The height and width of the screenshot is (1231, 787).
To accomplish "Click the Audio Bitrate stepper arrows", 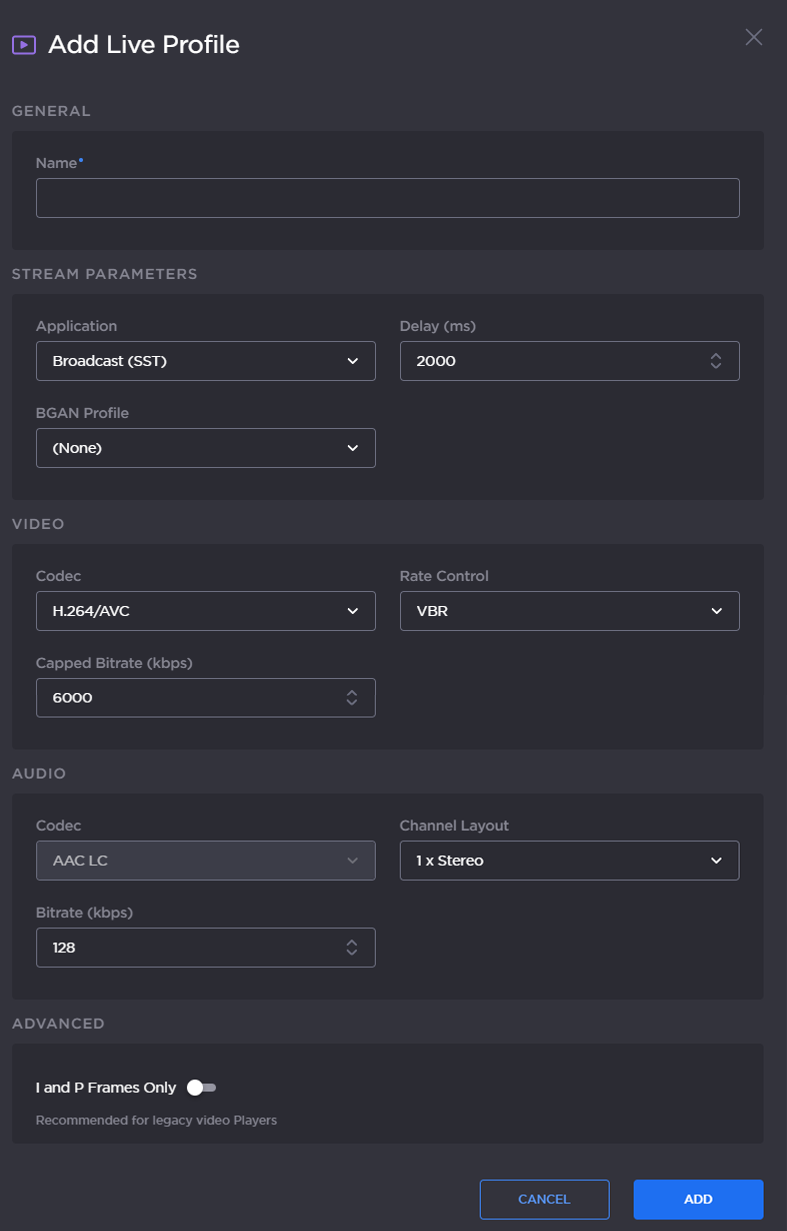I will (x=352, y=947).
